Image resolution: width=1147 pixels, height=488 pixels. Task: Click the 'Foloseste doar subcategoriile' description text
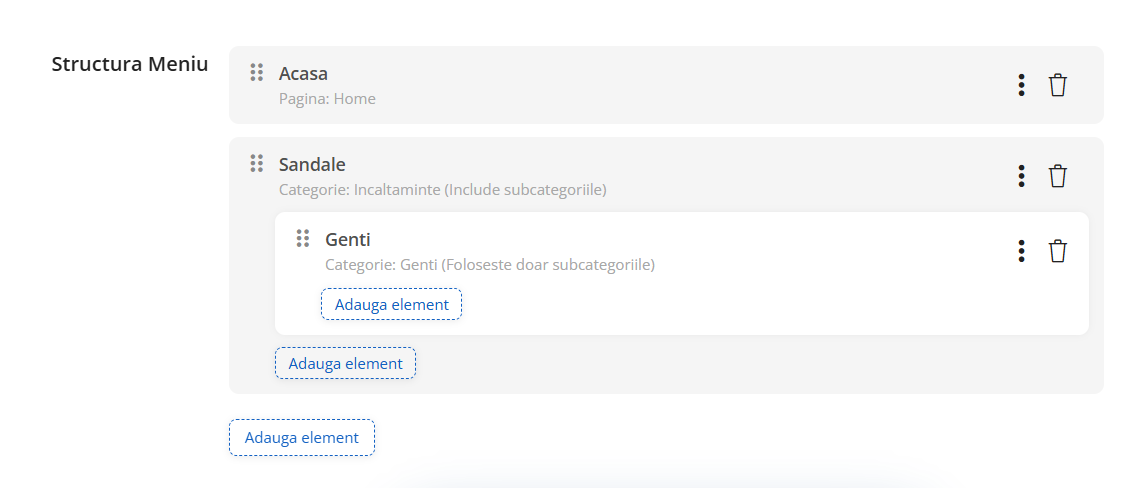[548, 265]
